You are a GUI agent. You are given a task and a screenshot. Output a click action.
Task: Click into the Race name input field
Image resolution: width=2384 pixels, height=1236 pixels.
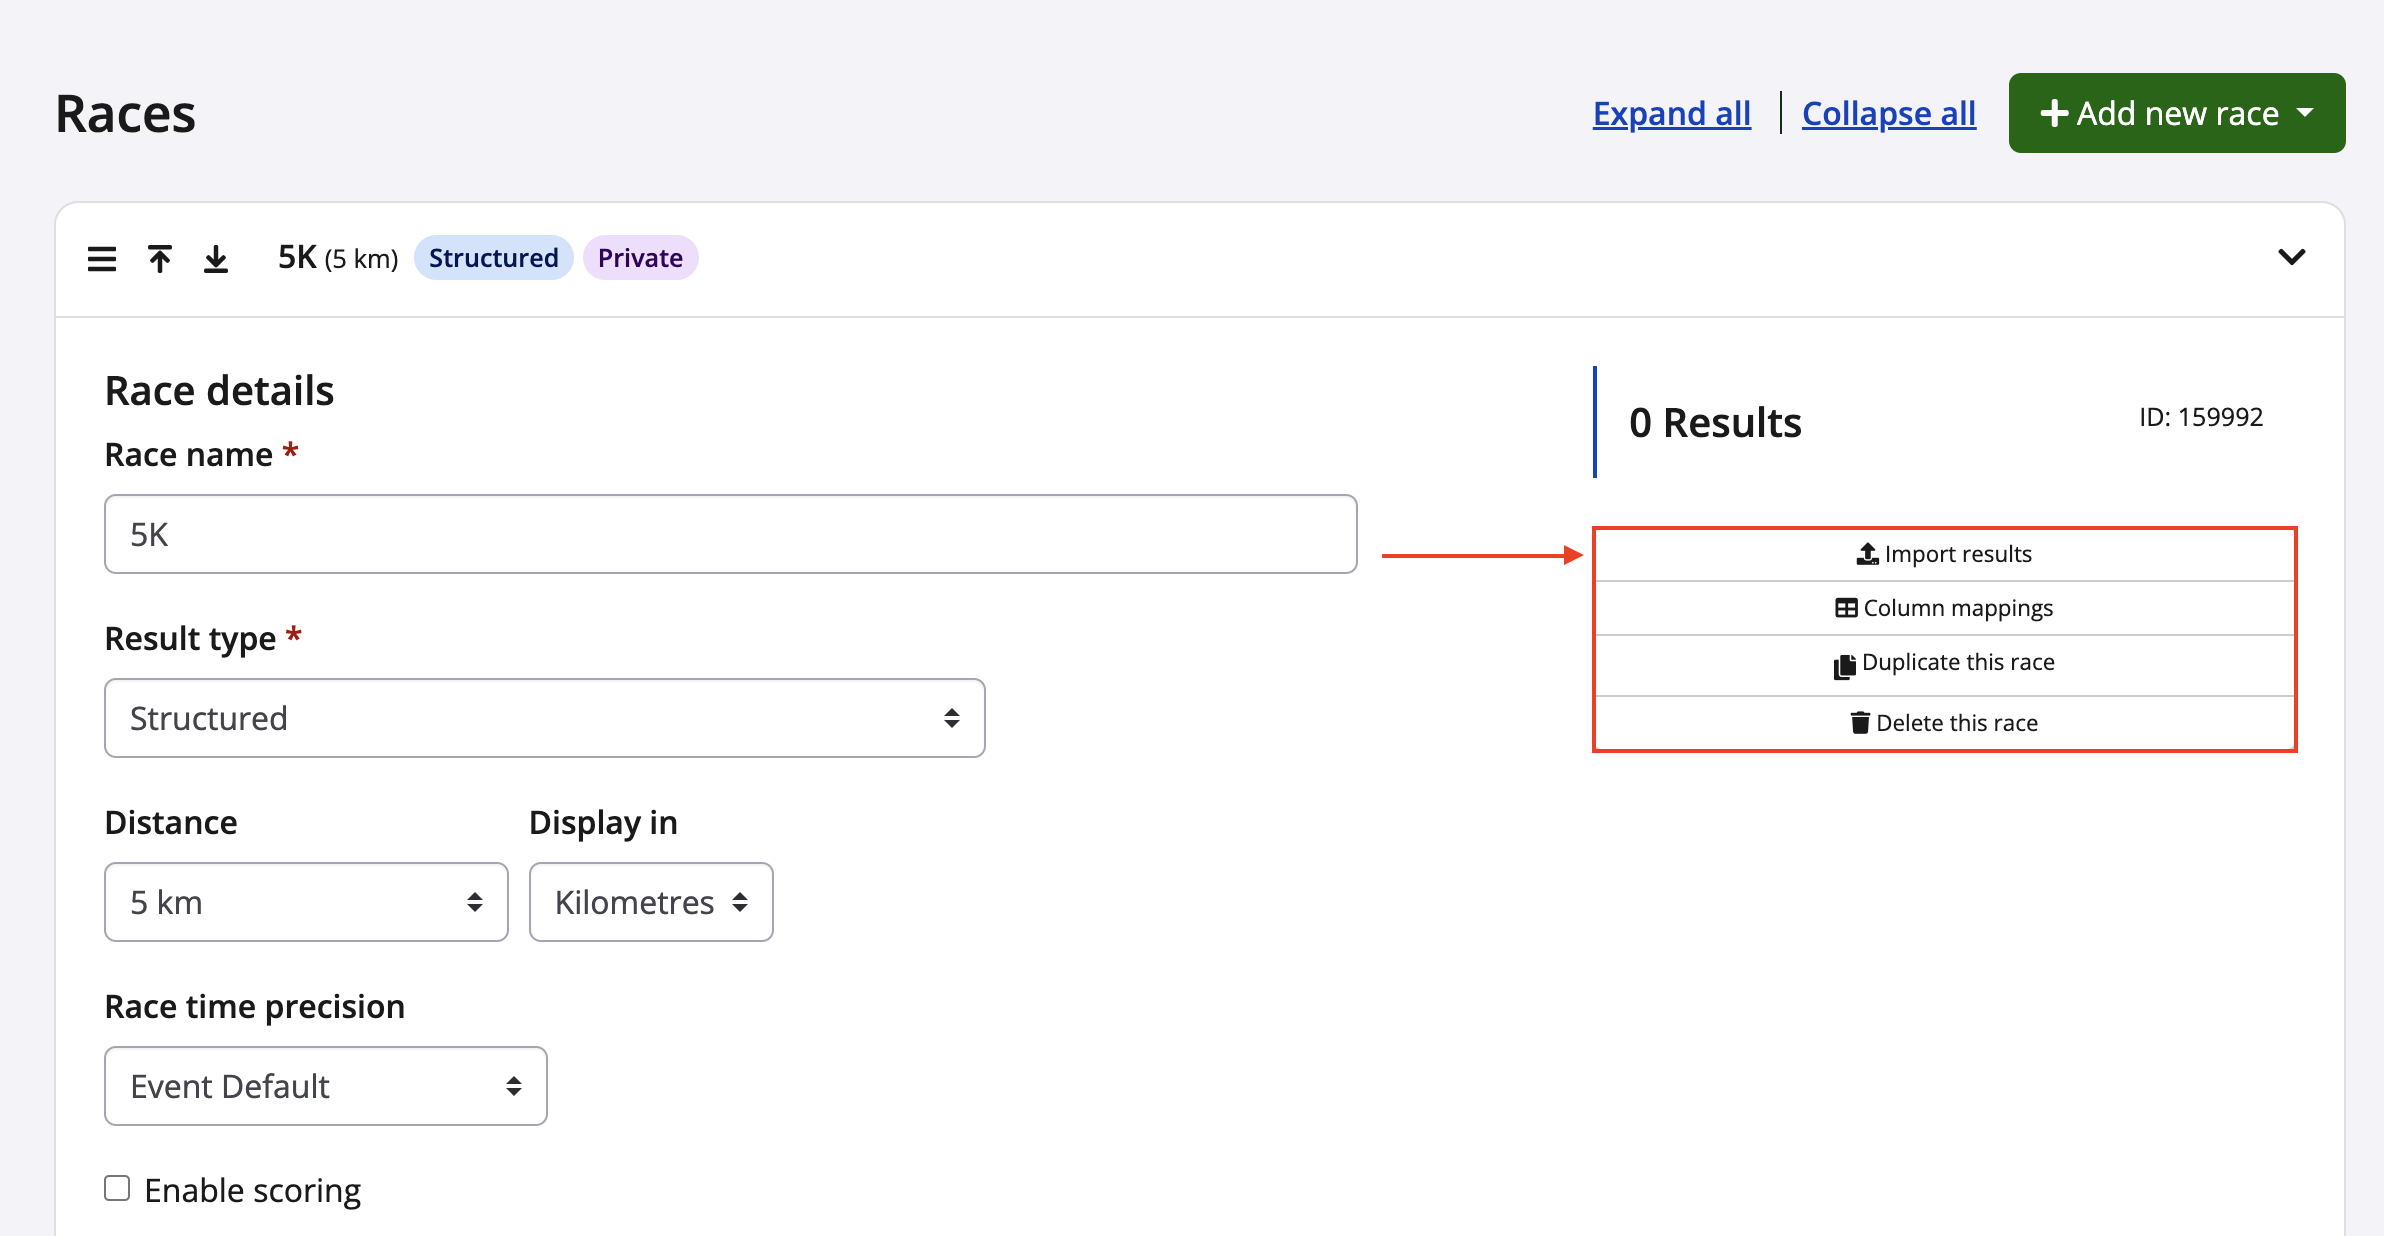coord(730,534)
